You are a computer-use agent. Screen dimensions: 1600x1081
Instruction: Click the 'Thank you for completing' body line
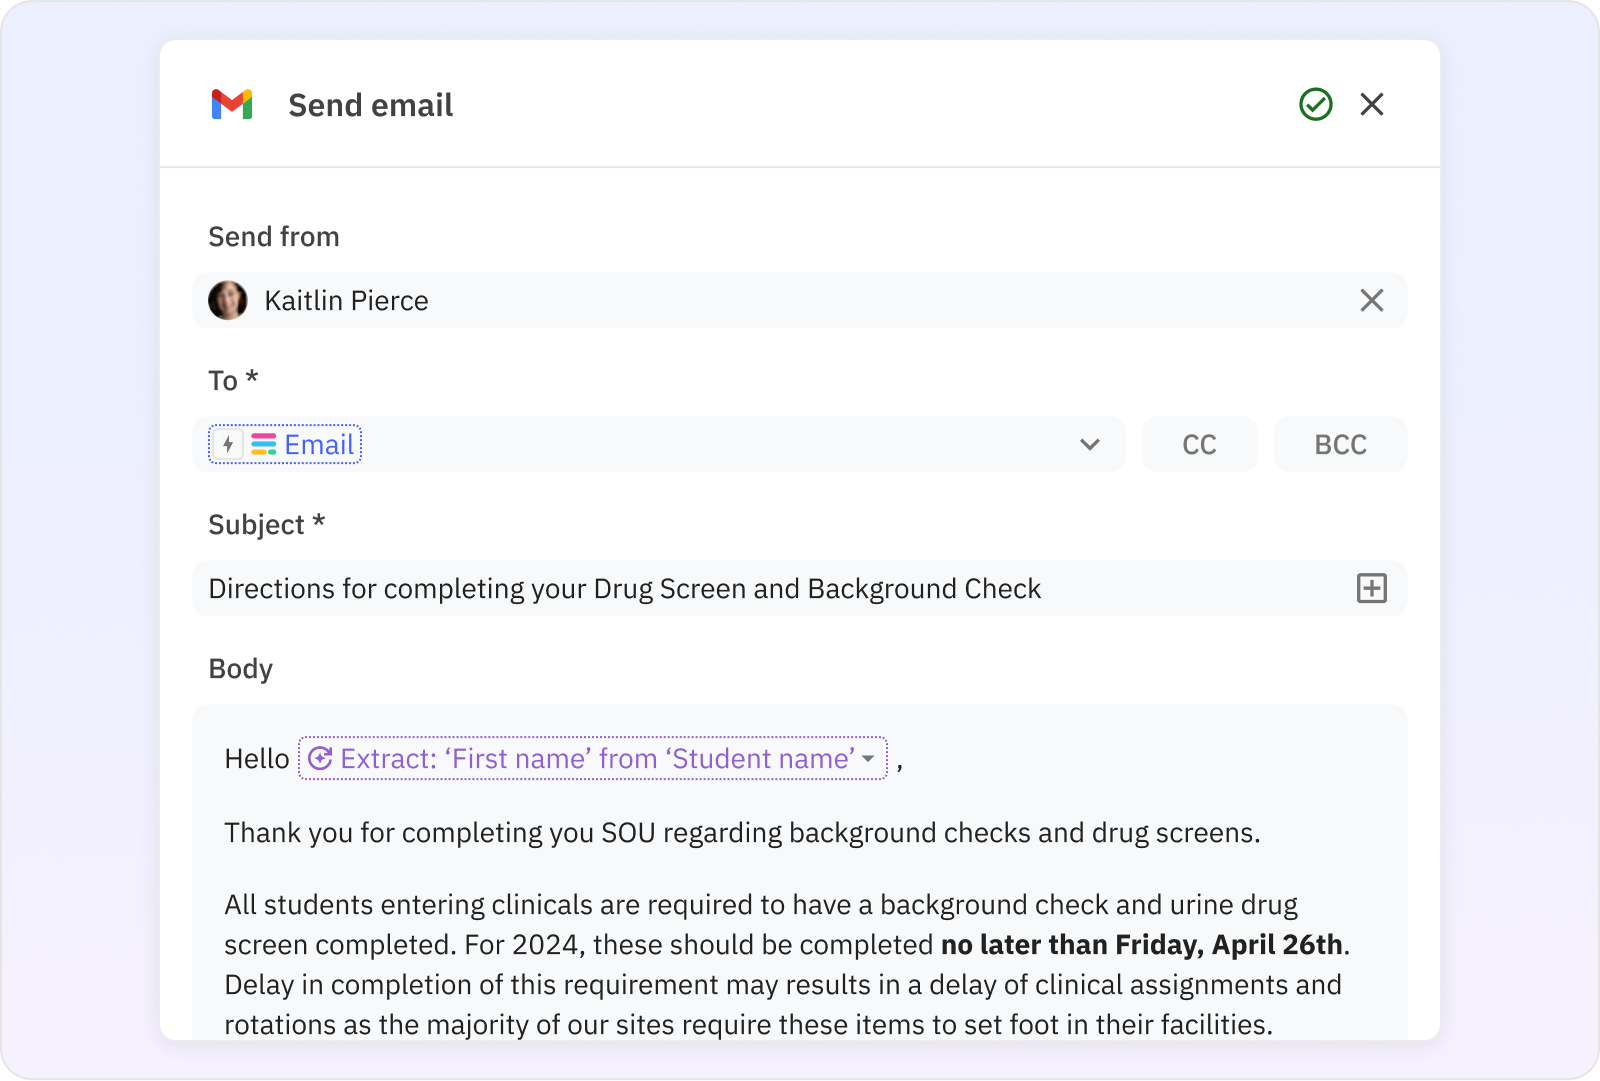(741, 832)
